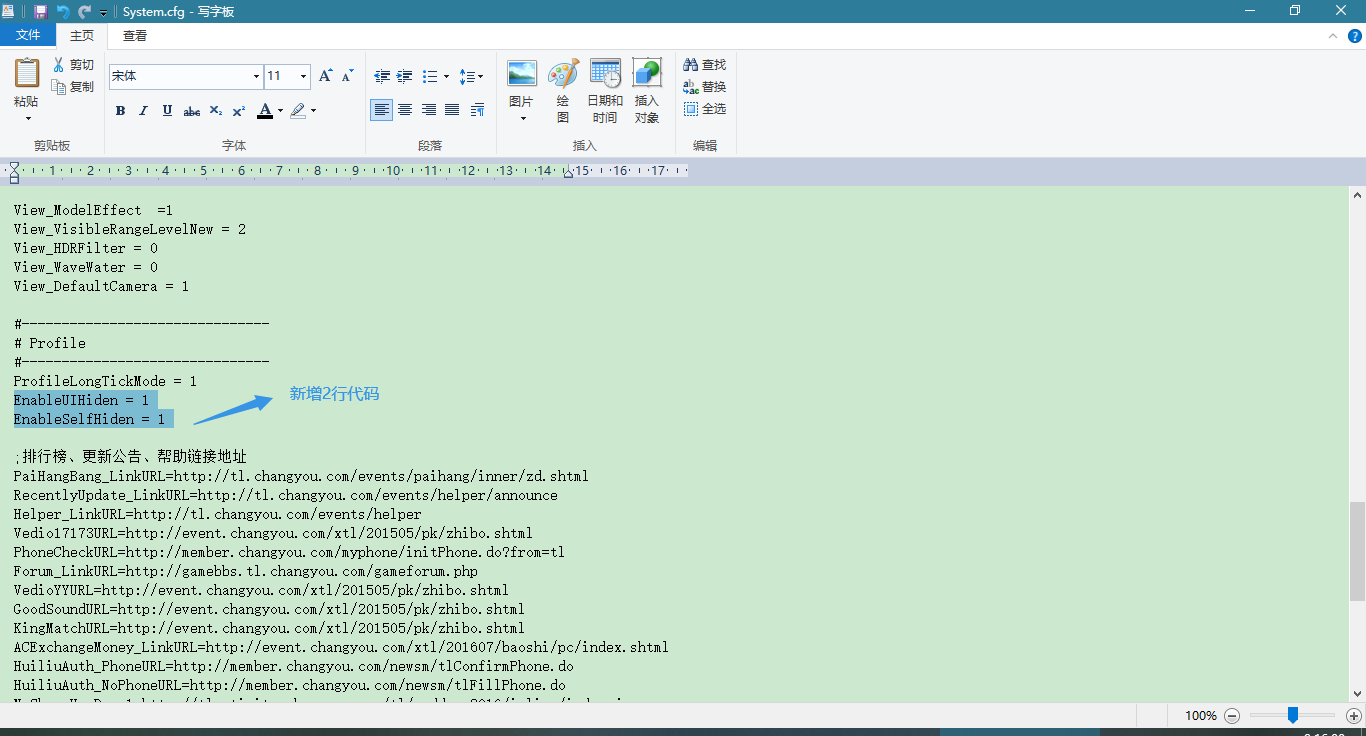Image resolution: width=1366 pixels, height=736 pixels.
Task: Open Replace with 替换
Action: pyautogui.click(x=705, y=86)
